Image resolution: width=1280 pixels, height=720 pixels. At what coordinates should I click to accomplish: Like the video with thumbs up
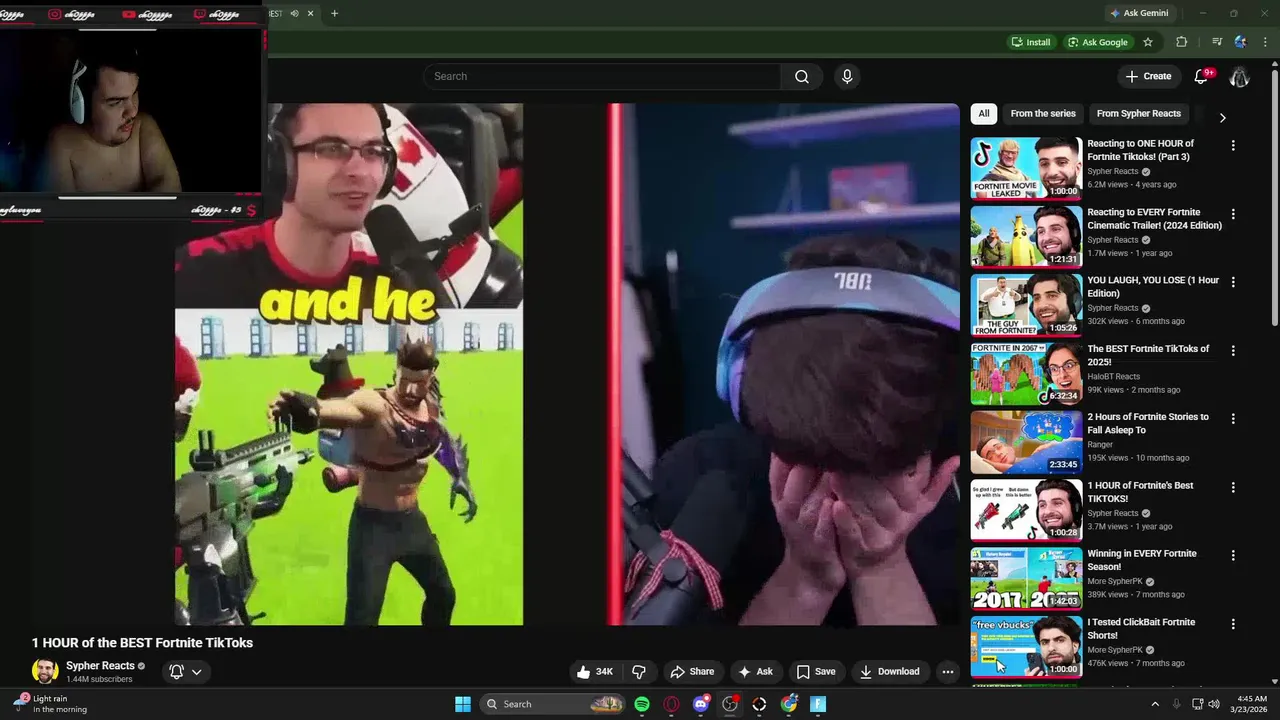594,672
